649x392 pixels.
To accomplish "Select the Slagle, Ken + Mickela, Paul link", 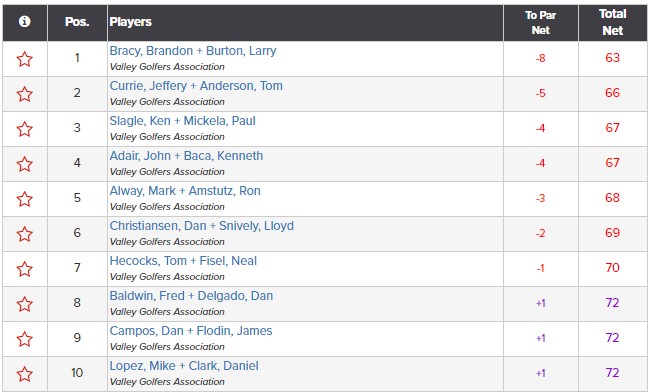I will coord(183,121).
